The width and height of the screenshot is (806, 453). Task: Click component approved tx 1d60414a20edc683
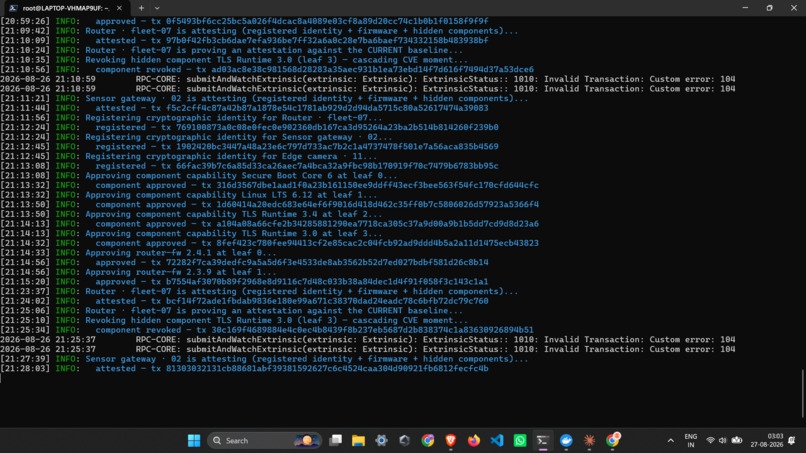(x=377, y=205)
